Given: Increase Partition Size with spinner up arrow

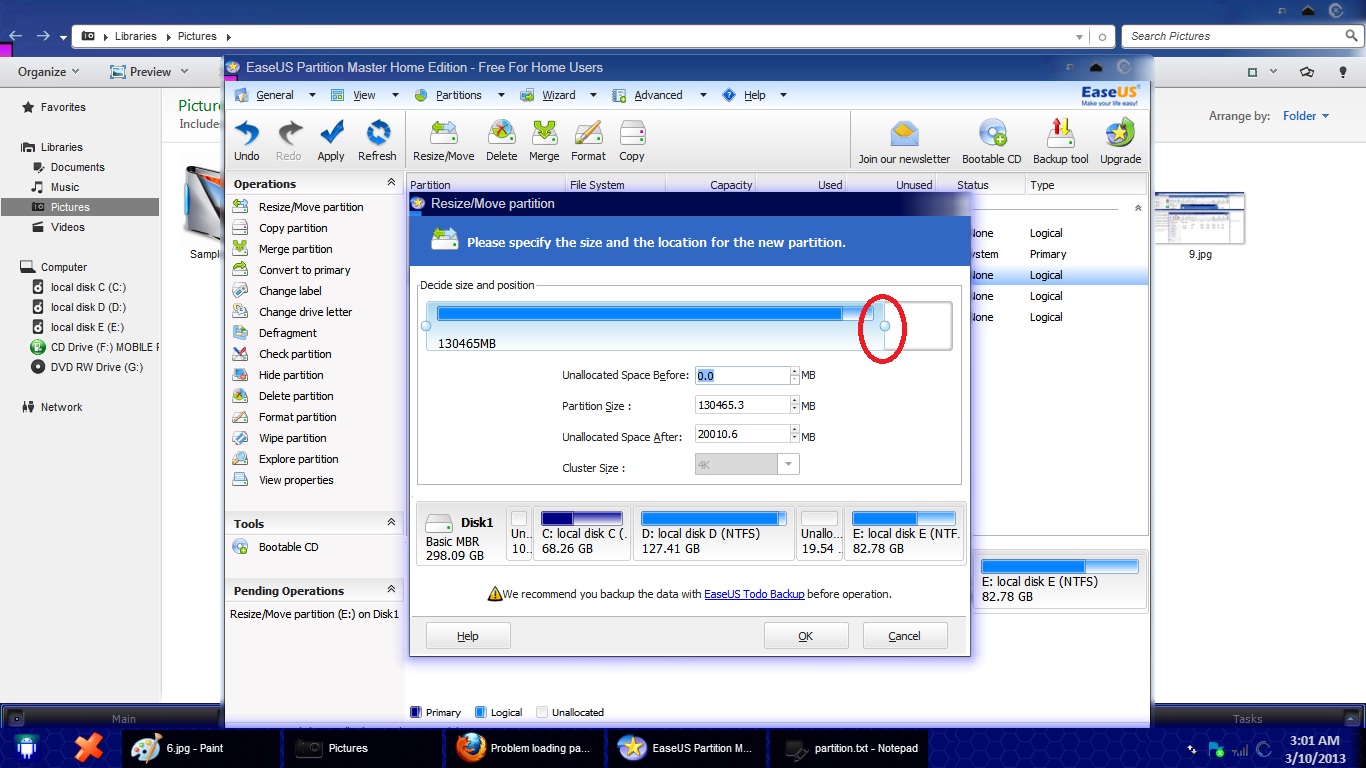Looking at the screenshot, I should (x=795, y=401).
